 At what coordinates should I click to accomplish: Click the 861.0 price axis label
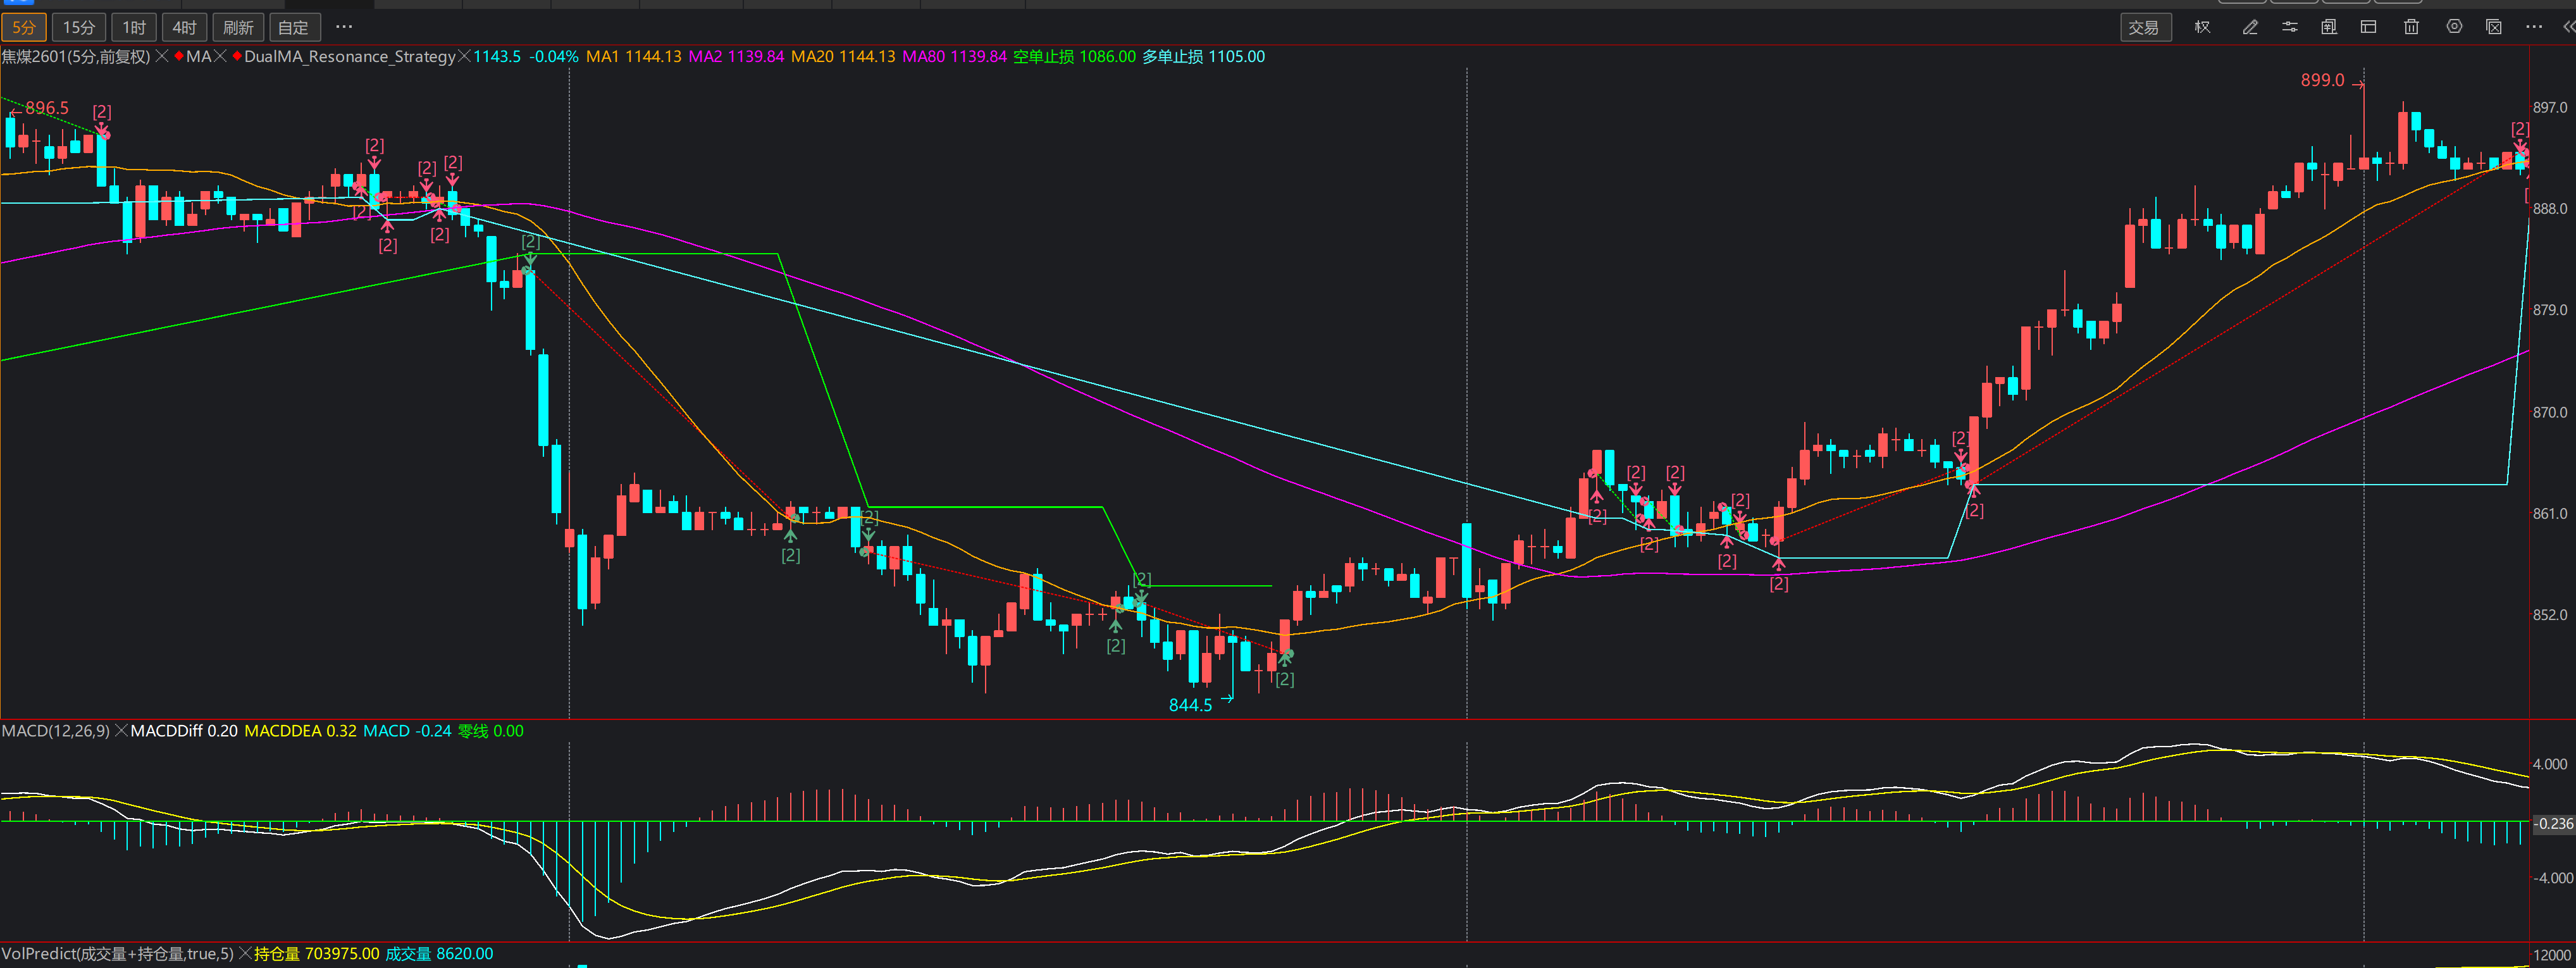click(x=2550, y=513)
